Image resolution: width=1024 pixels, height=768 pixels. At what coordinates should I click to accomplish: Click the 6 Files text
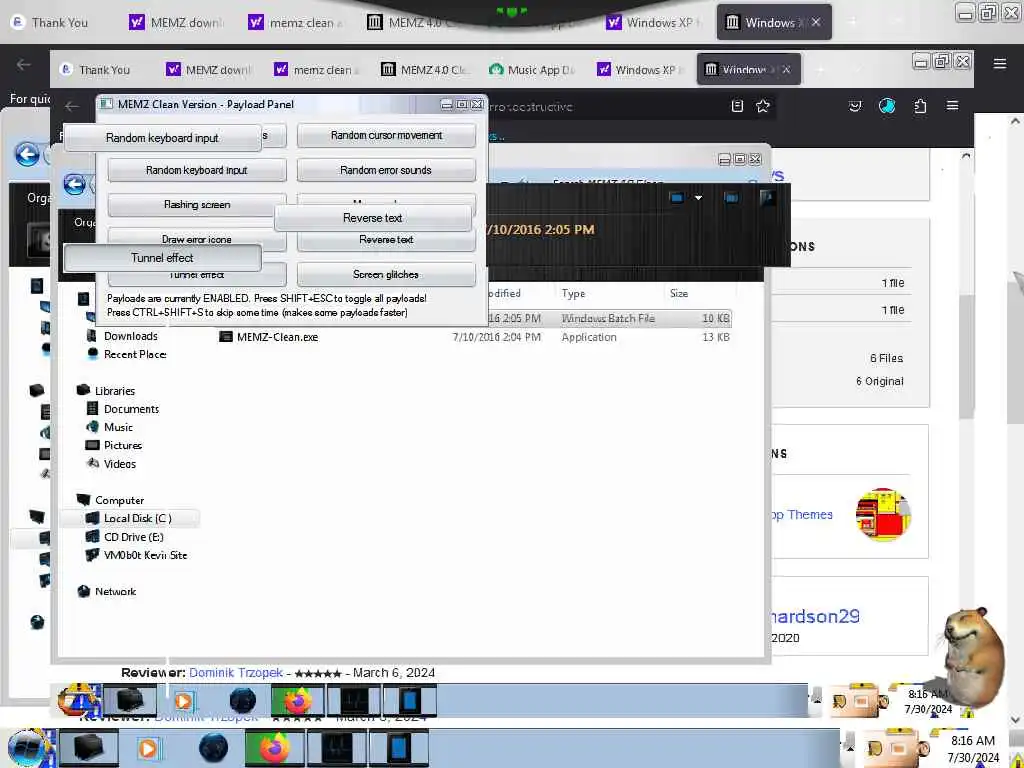(886, 359)
